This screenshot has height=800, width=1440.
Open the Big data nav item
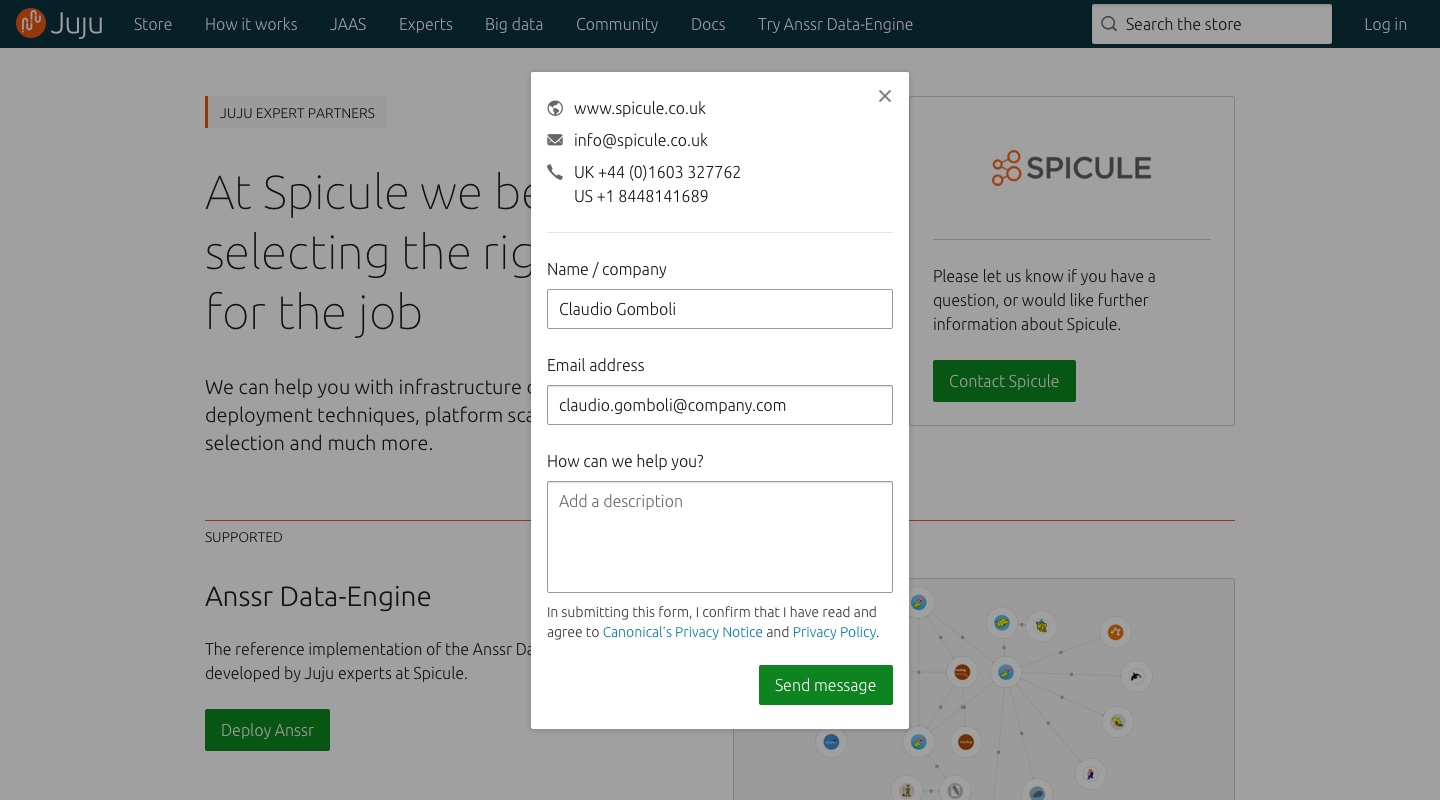click(x=514, y=24)
